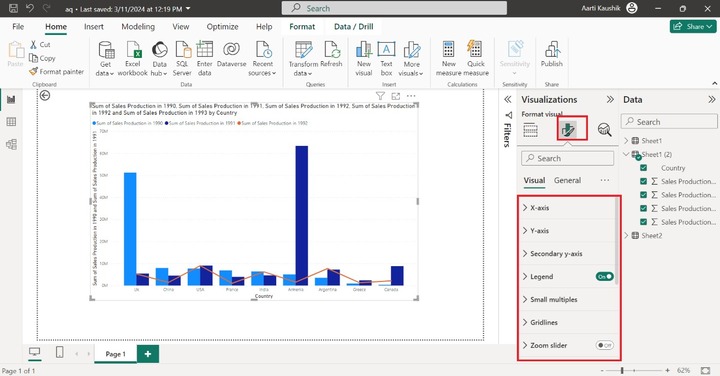Image resolution: width=720 pixels, height=376 pixels.
Task: Click the Save icon in title bar
Action: click(13, 8)
